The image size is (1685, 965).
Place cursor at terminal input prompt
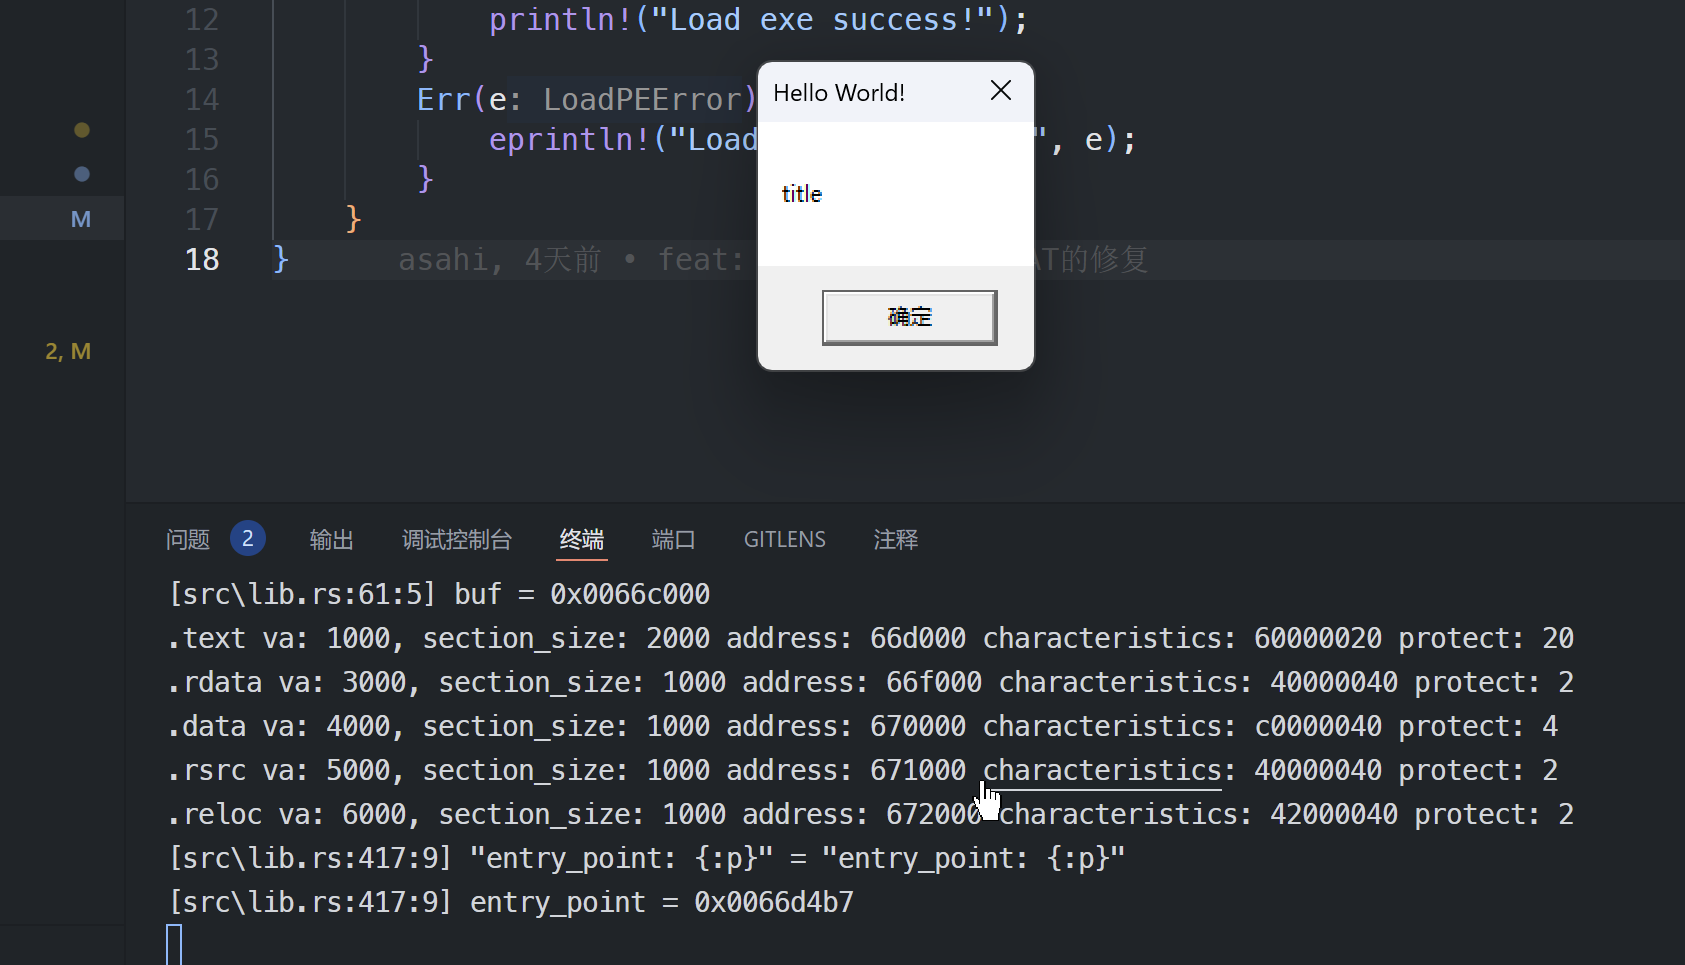coord(174,944)
